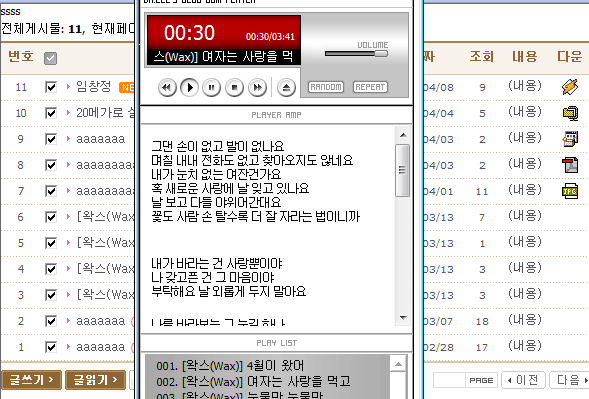
Task: Stop playback with the stop button
Action: (x=235, y=88)
